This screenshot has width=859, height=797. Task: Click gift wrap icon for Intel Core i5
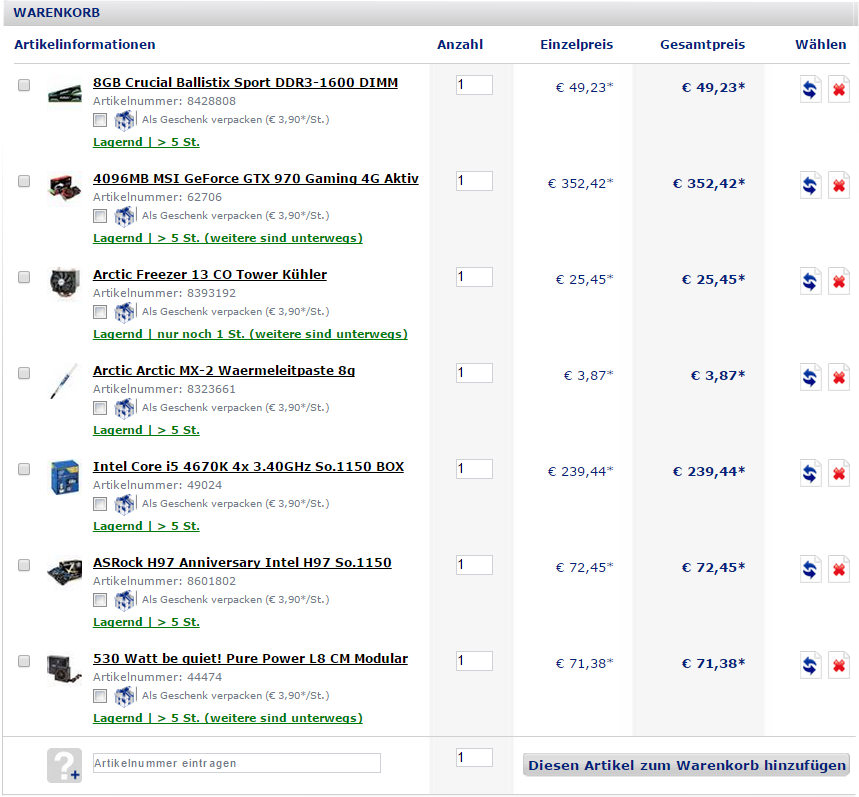(124, 504)
